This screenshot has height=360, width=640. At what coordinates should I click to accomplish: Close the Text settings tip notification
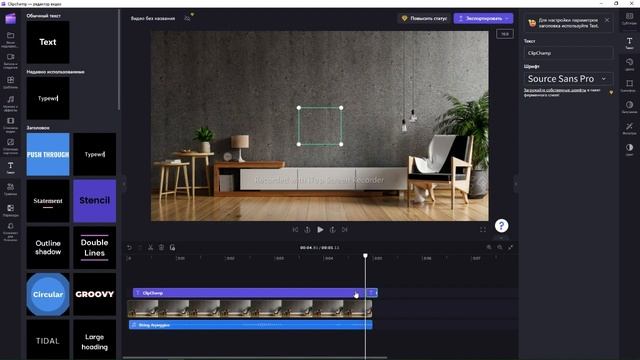coord(607,20)
